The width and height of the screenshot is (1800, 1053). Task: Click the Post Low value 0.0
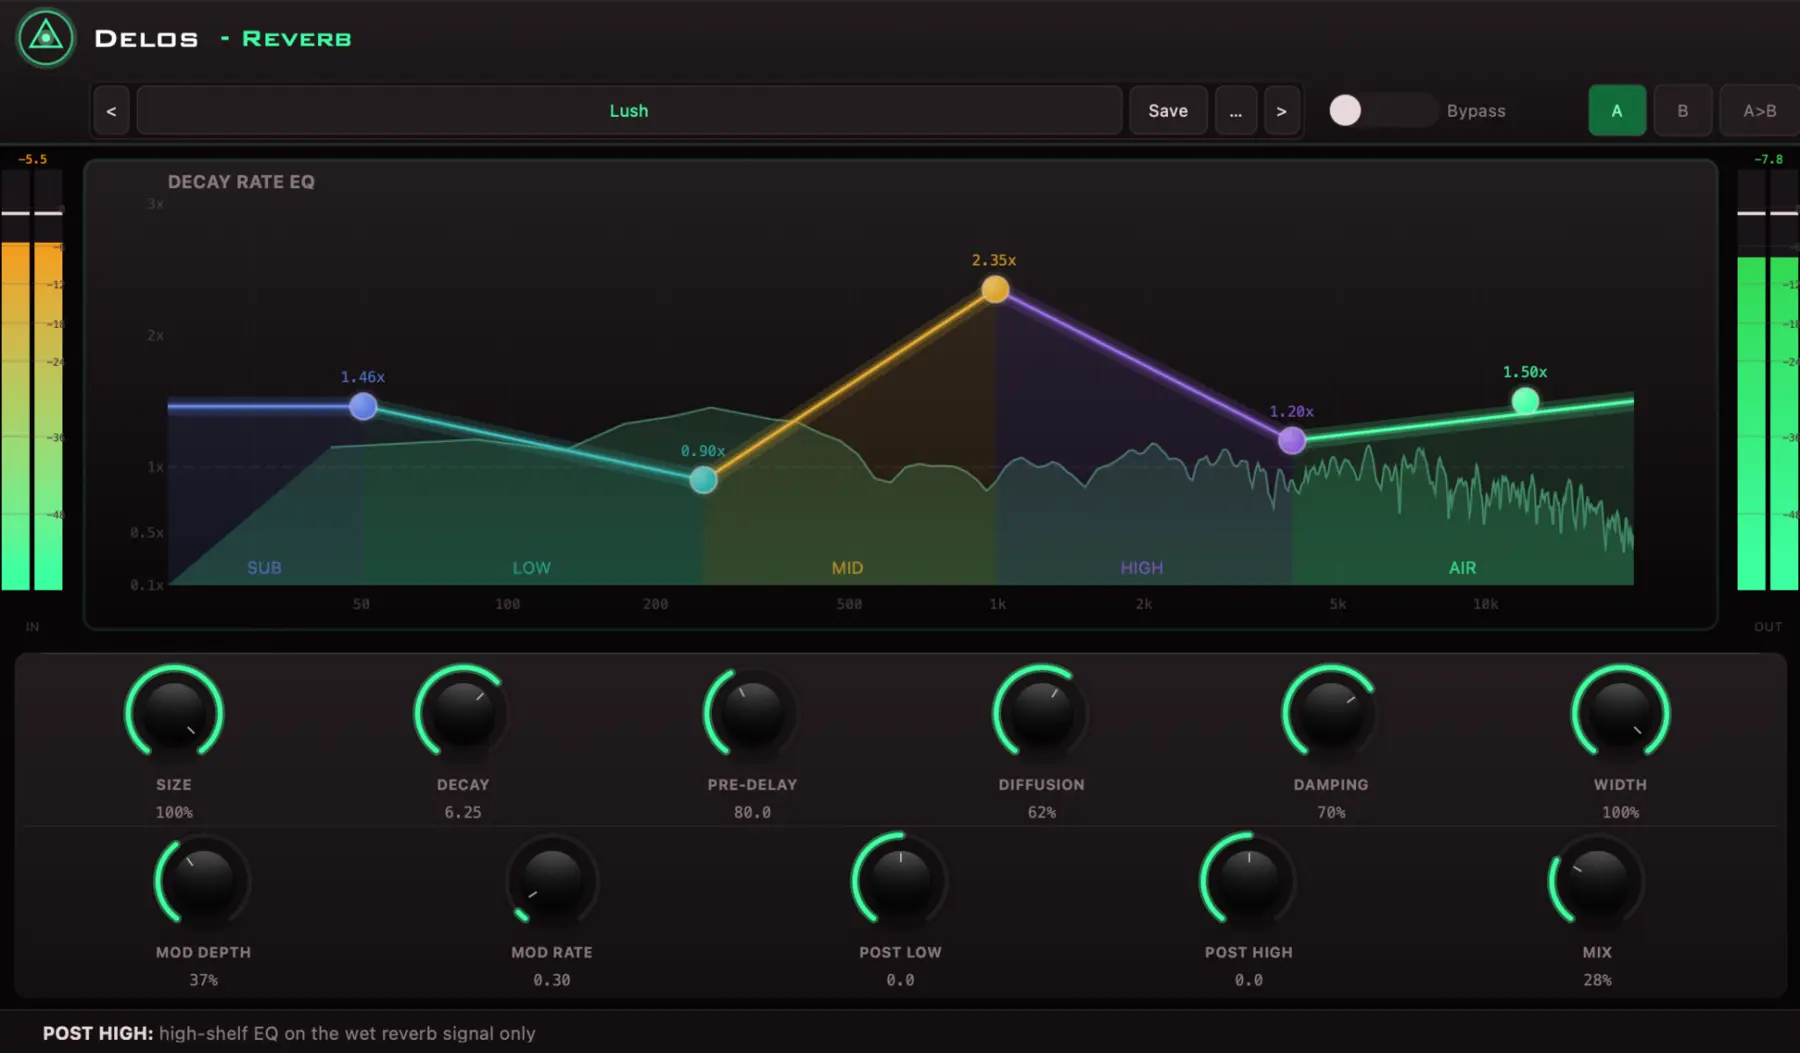[900, 980]
